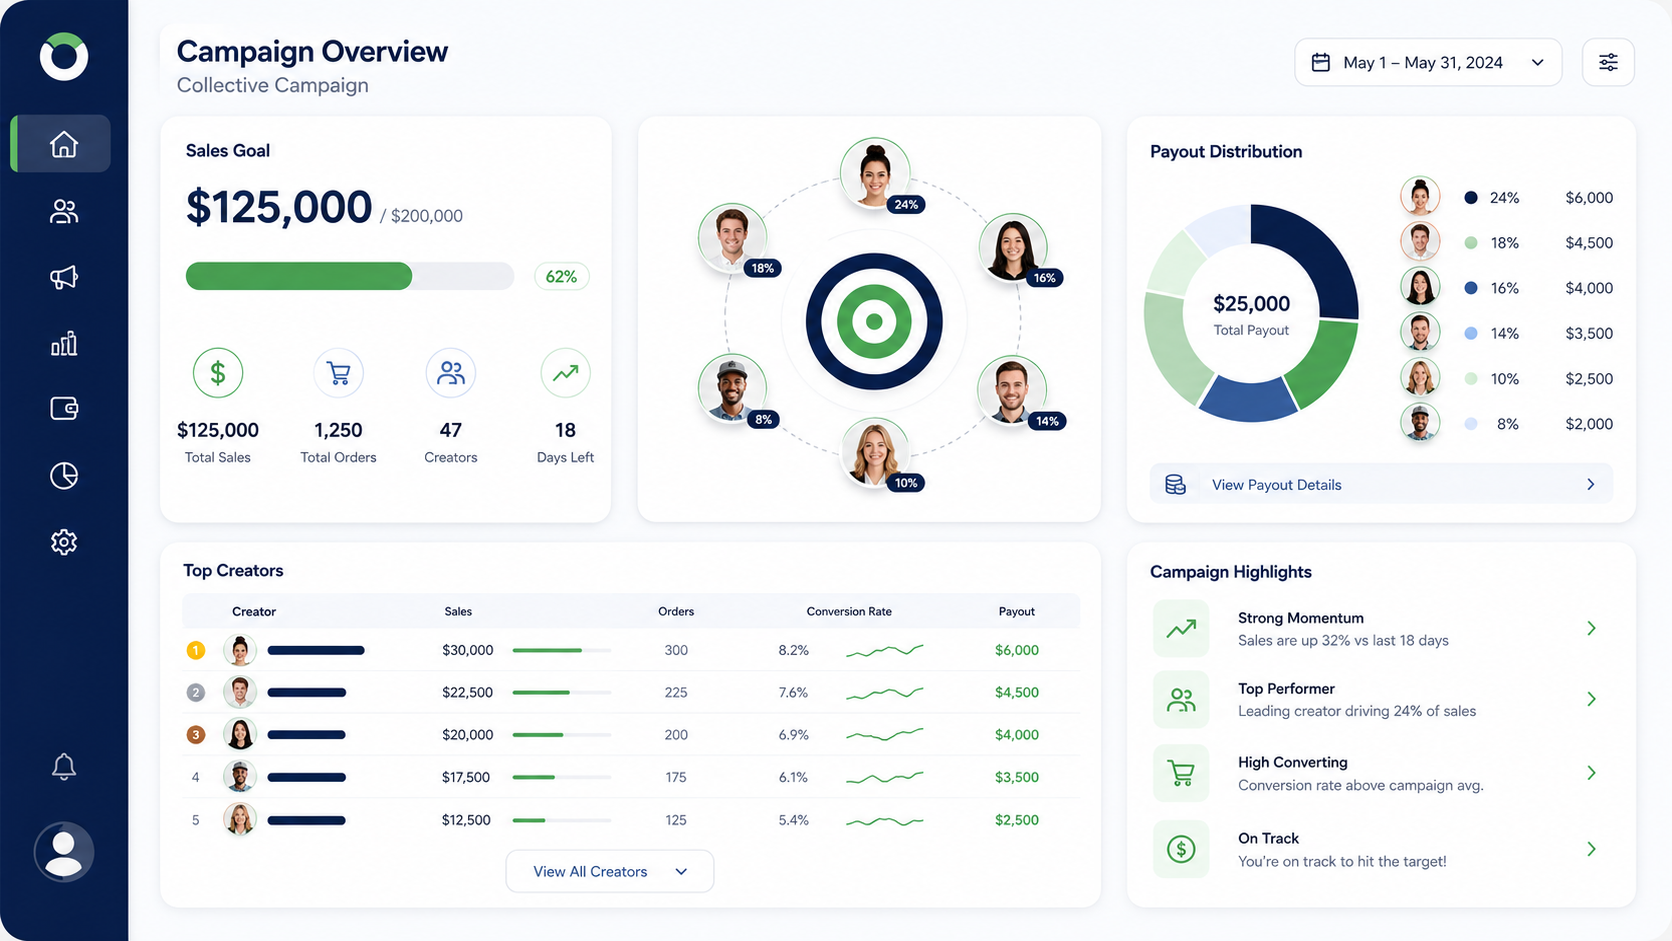Sort by the Creator column header
Image resolution: width=1672 pixels, height=941 pixels.
[254, 611]
